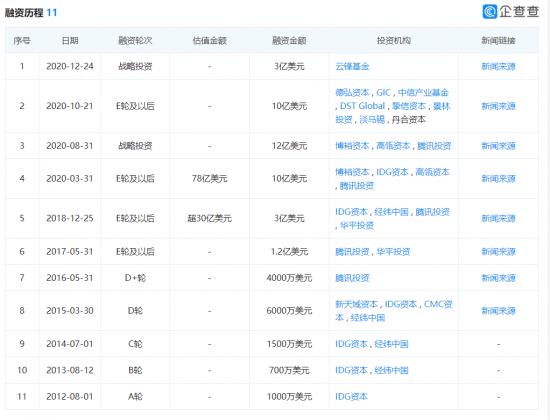550x420 pixels.
Task: Select the date 2014-07-01 cell
Action: 70,344
